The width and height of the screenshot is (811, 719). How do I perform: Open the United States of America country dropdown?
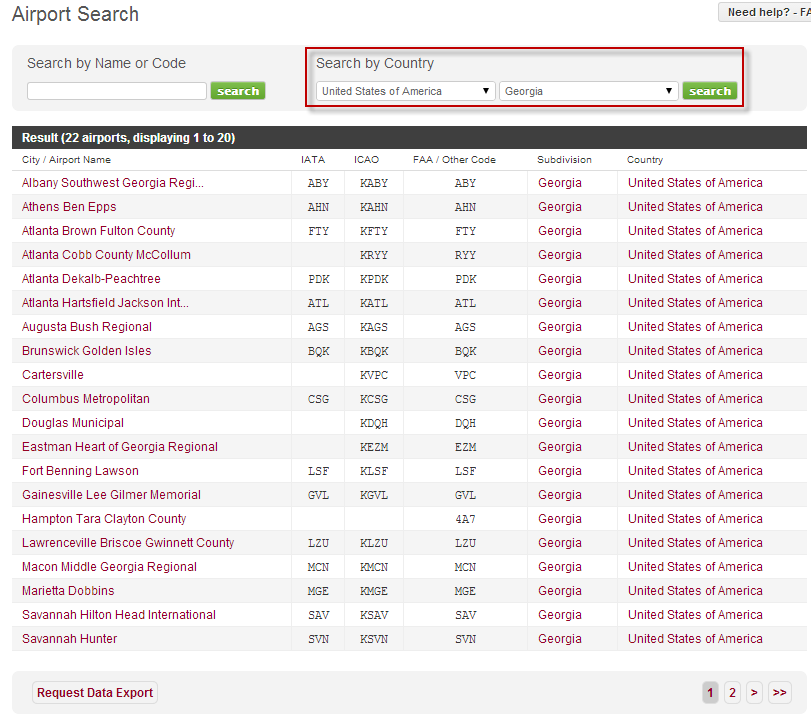406,91
